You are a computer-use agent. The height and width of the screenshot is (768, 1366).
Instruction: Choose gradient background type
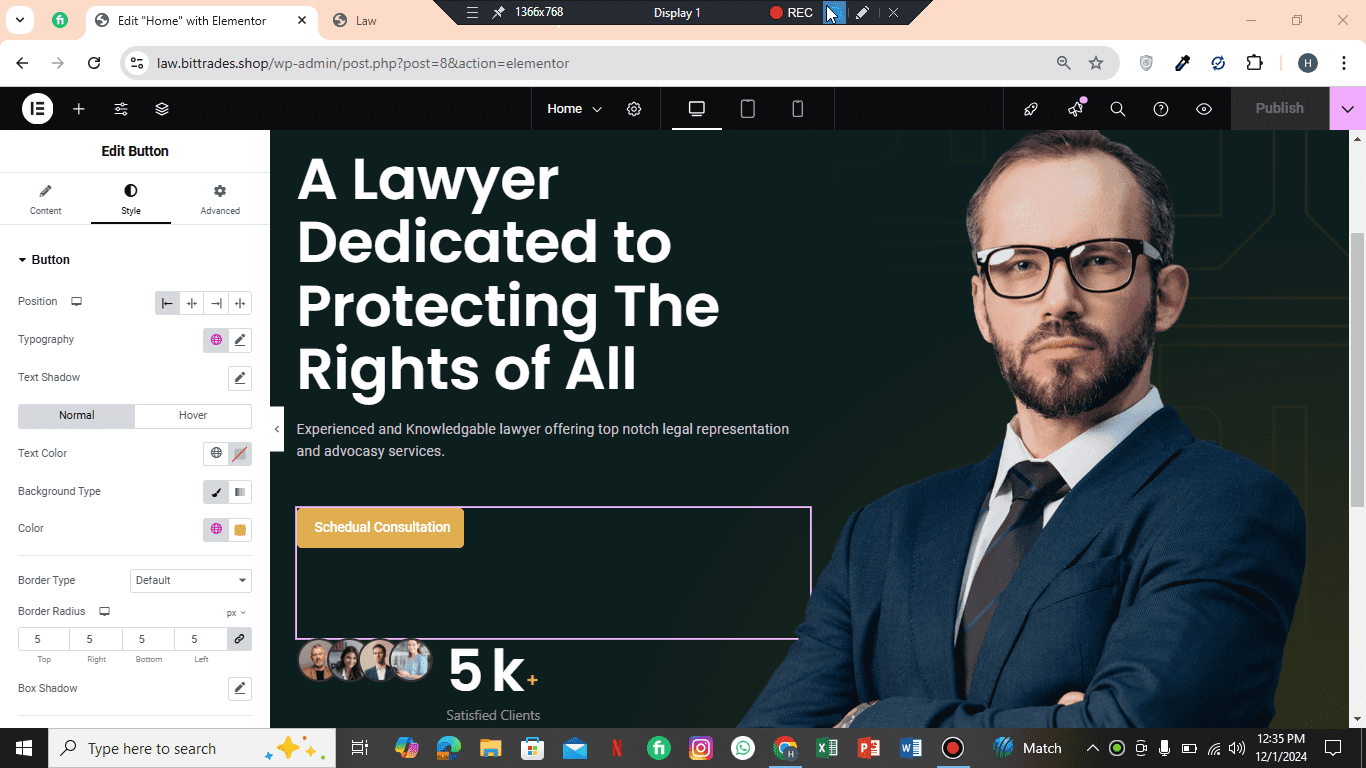pos(240,492)
